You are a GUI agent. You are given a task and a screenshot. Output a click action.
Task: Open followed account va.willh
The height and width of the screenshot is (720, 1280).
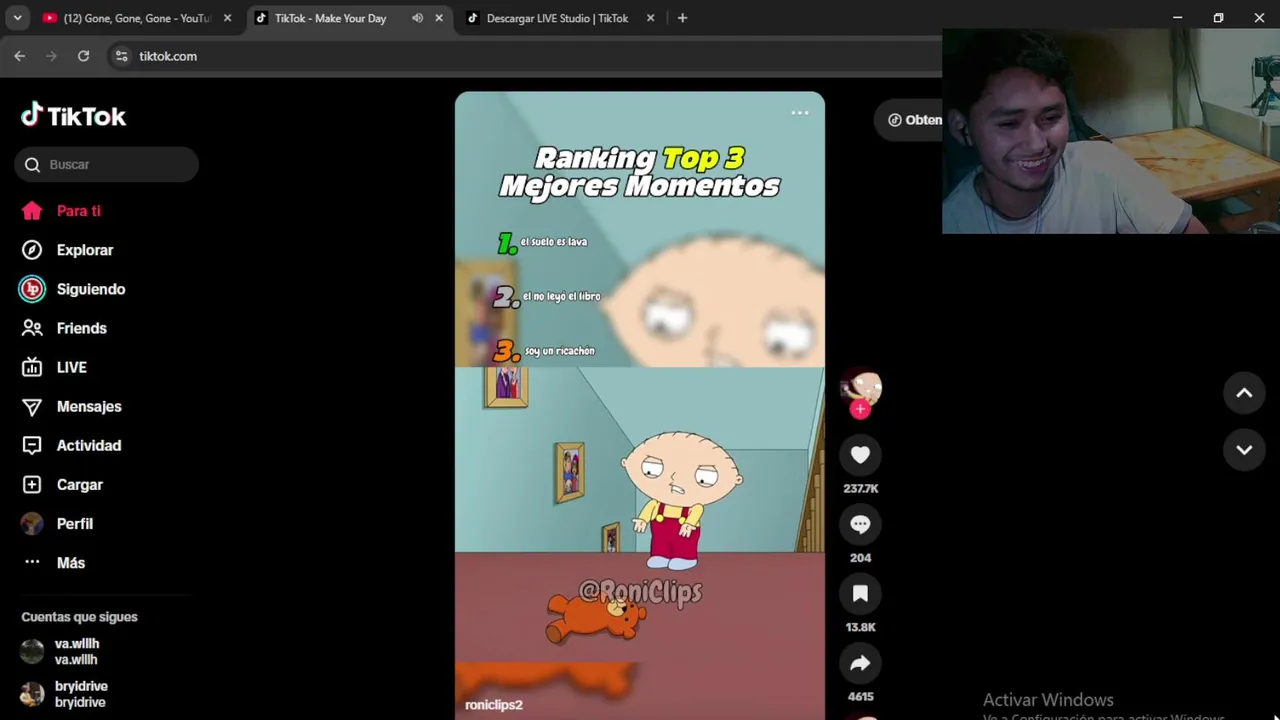(77, 652)
